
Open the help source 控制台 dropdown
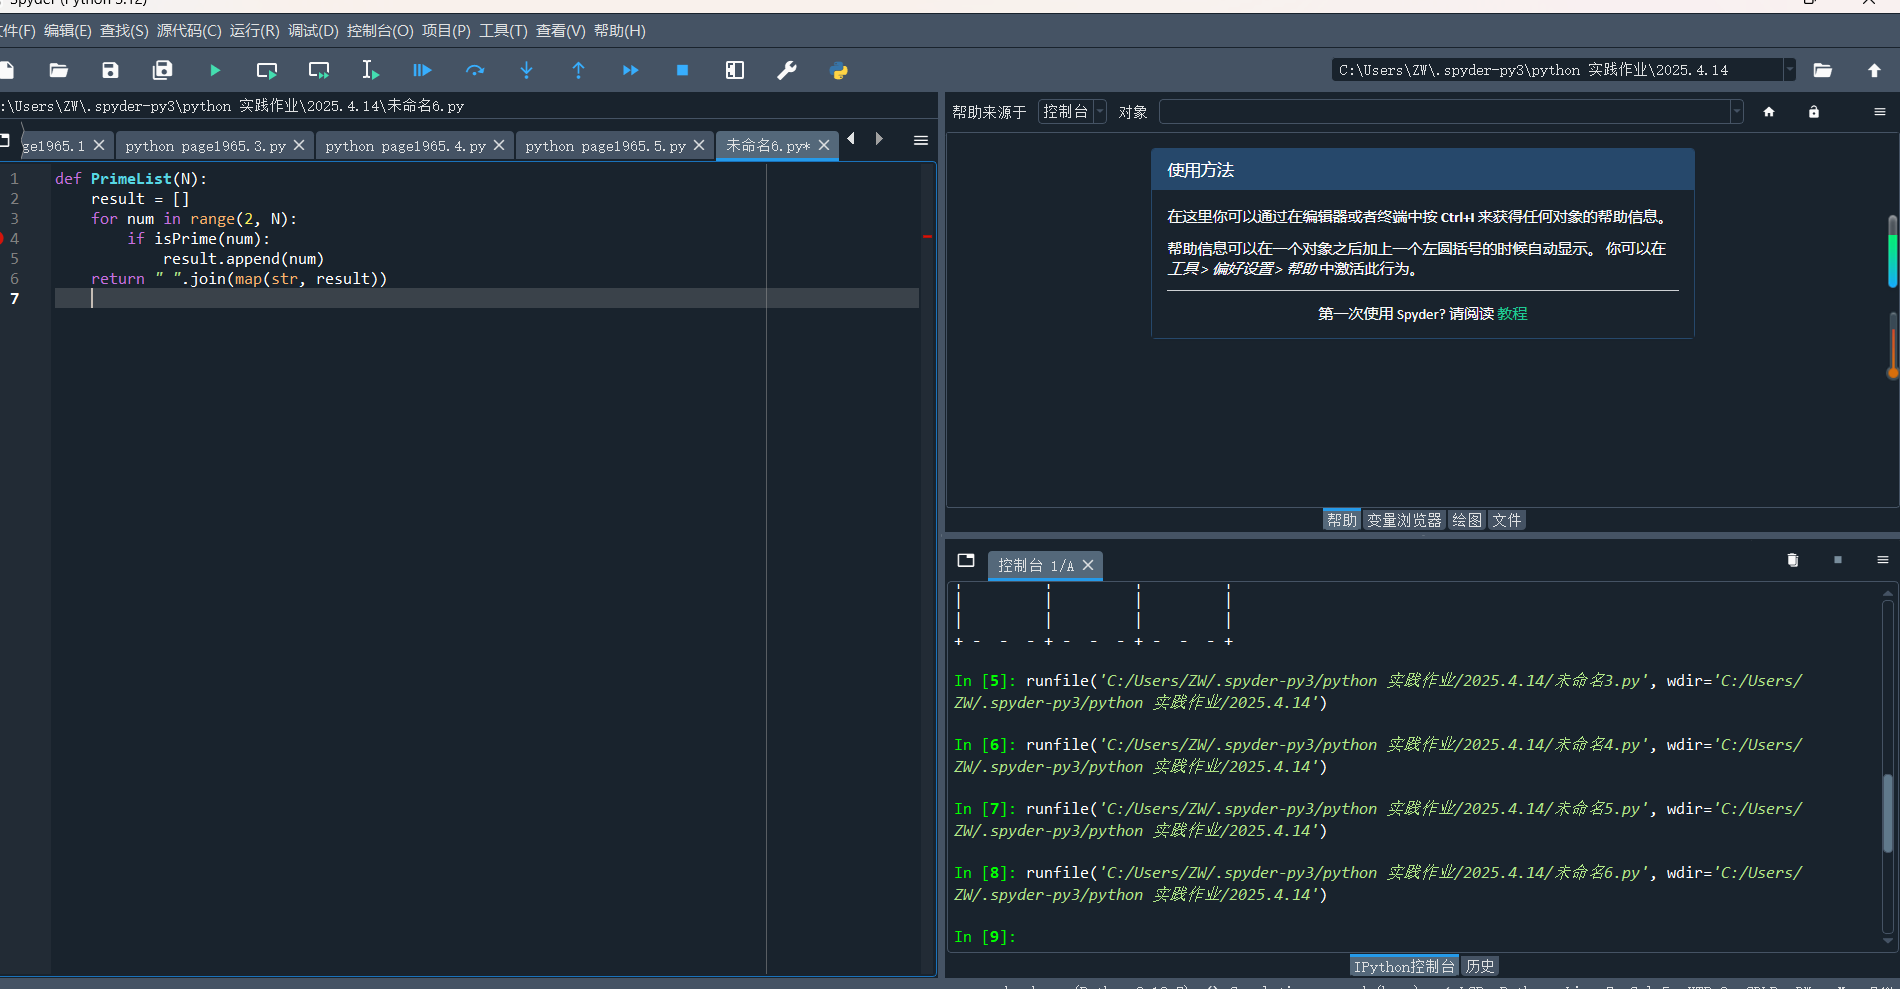pos(1072,112)
